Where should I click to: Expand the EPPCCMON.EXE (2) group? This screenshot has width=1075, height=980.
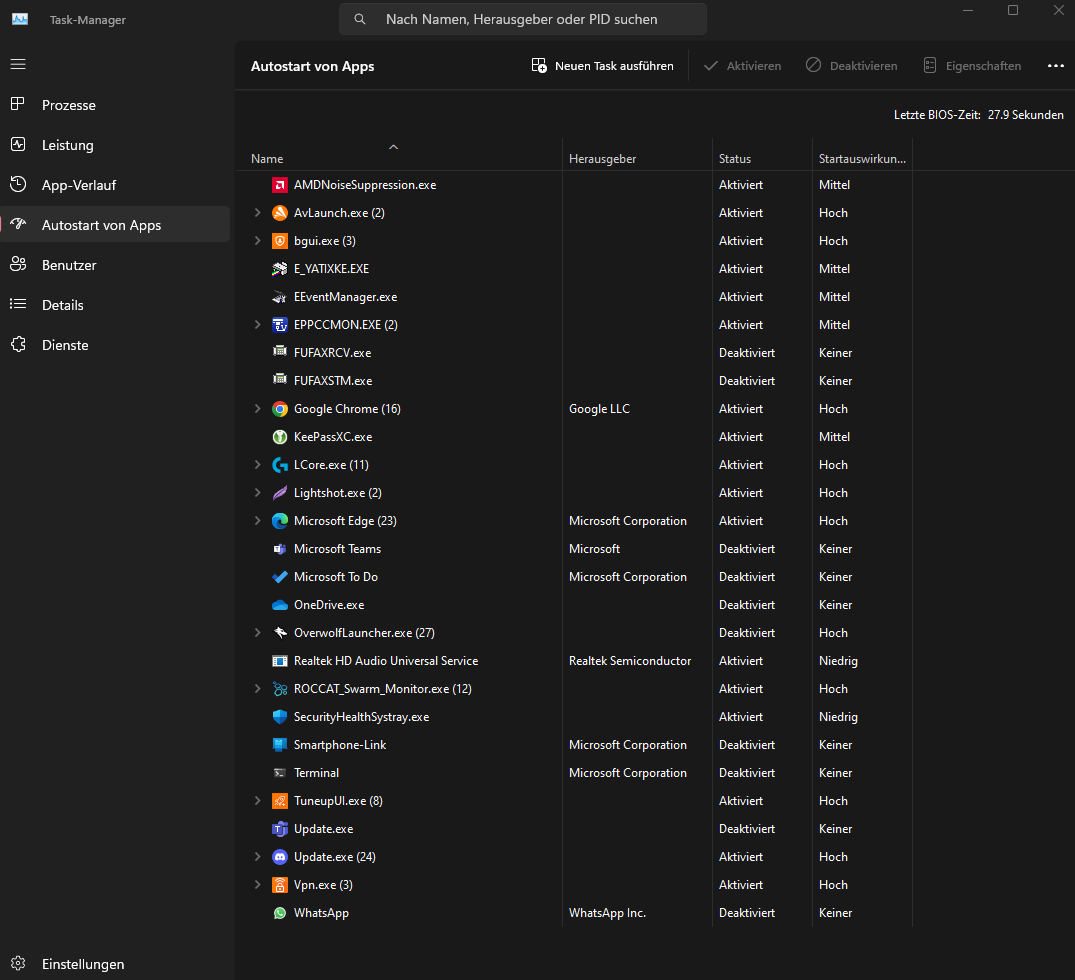click(x=258, y=325)
